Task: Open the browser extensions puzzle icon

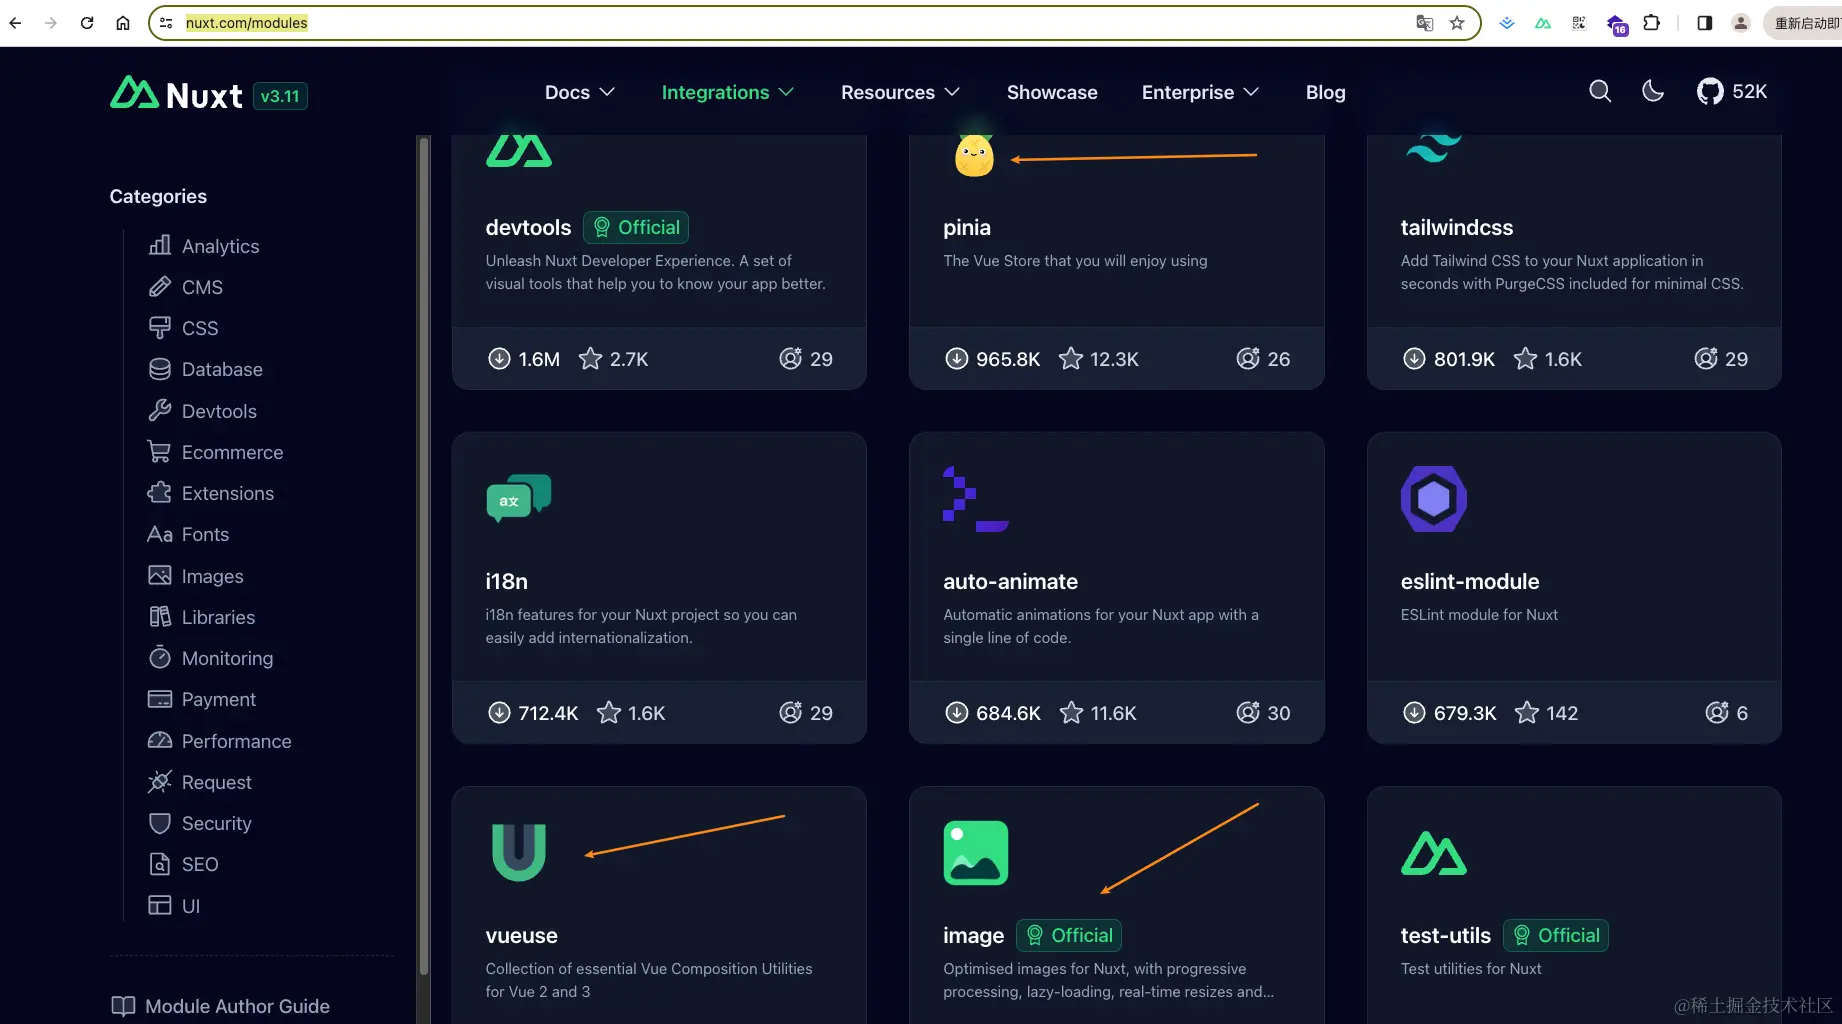Action: (x=1652, y=23)
